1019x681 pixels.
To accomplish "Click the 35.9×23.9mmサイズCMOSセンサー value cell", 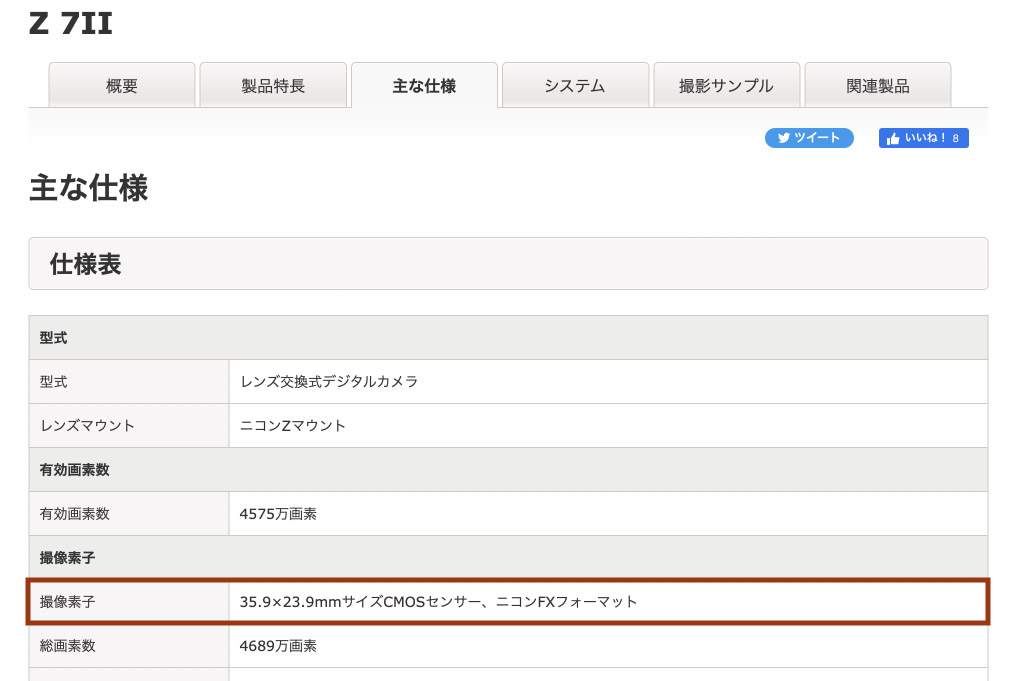I will coord(608,602).
